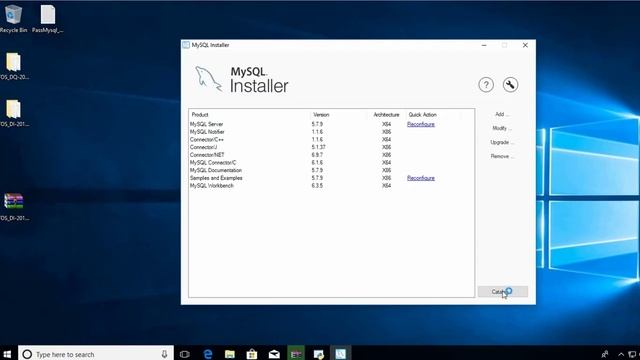Open the PassMysql desktop file

[x=48, y=18]
